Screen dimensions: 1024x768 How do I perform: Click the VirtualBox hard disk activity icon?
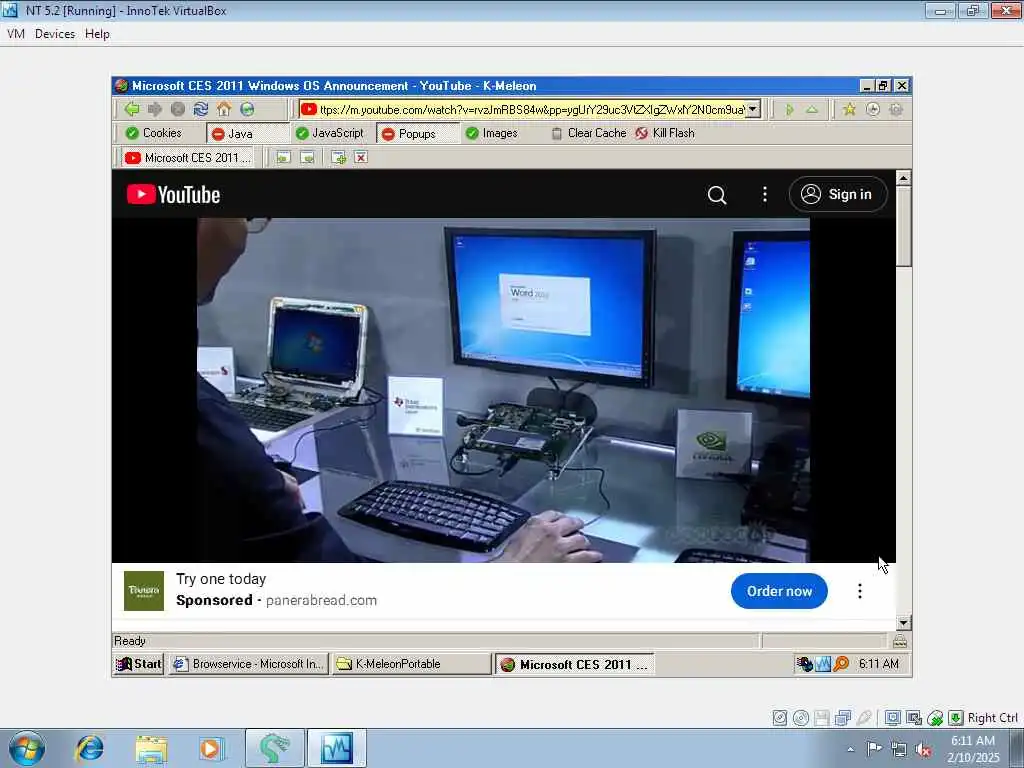point(780,718)
